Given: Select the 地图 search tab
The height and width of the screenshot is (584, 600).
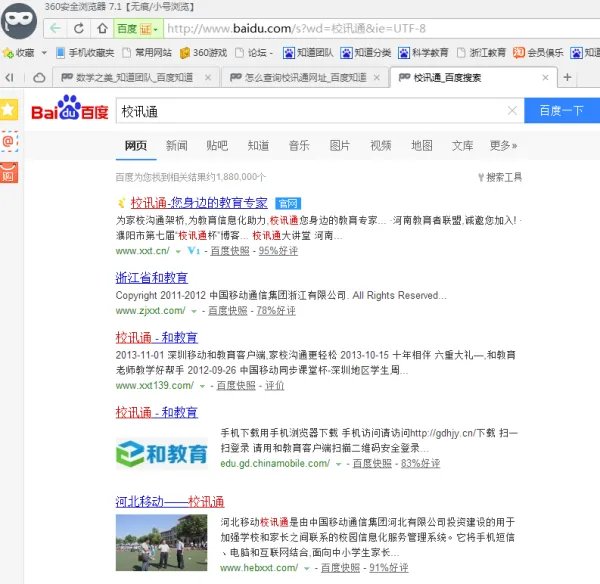Looking at the screenshot, I should (422, 145).
